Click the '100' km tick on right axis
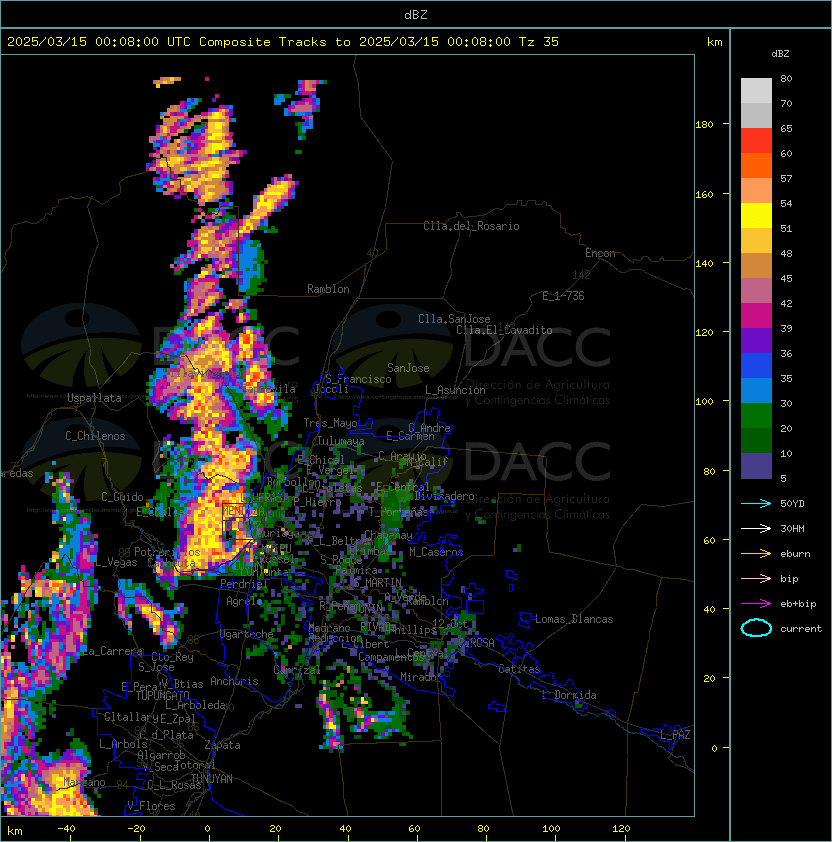Image resolution: width=832 pixels, height=842 pixels. click(704, 401)
